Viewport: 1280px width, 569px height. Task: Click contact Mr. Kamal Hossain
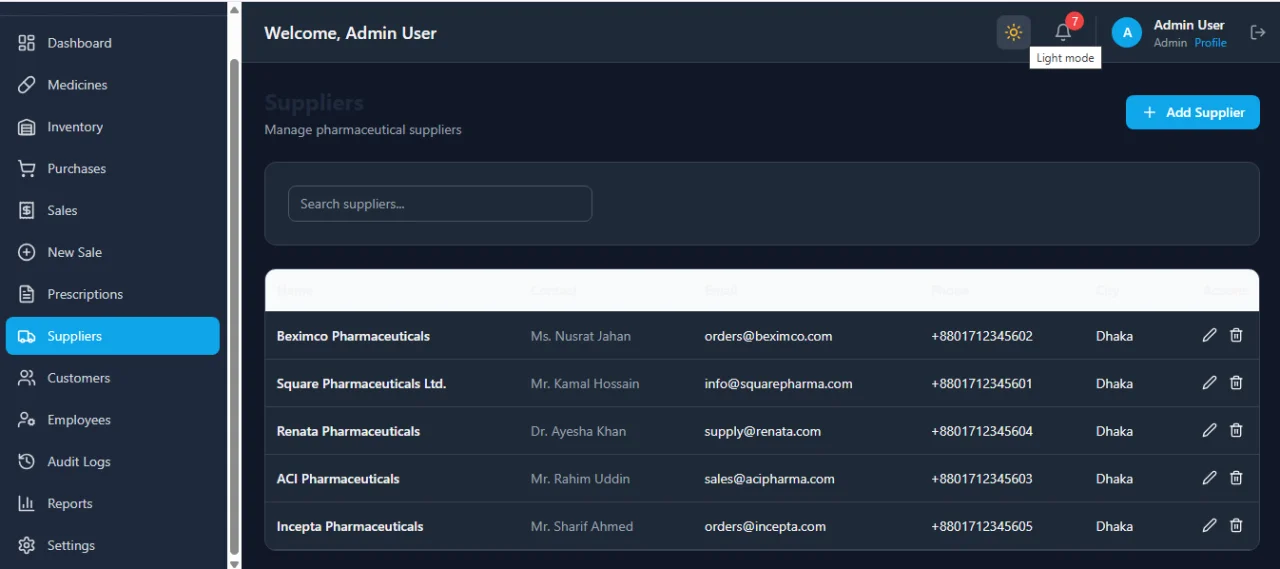(585, 384)
